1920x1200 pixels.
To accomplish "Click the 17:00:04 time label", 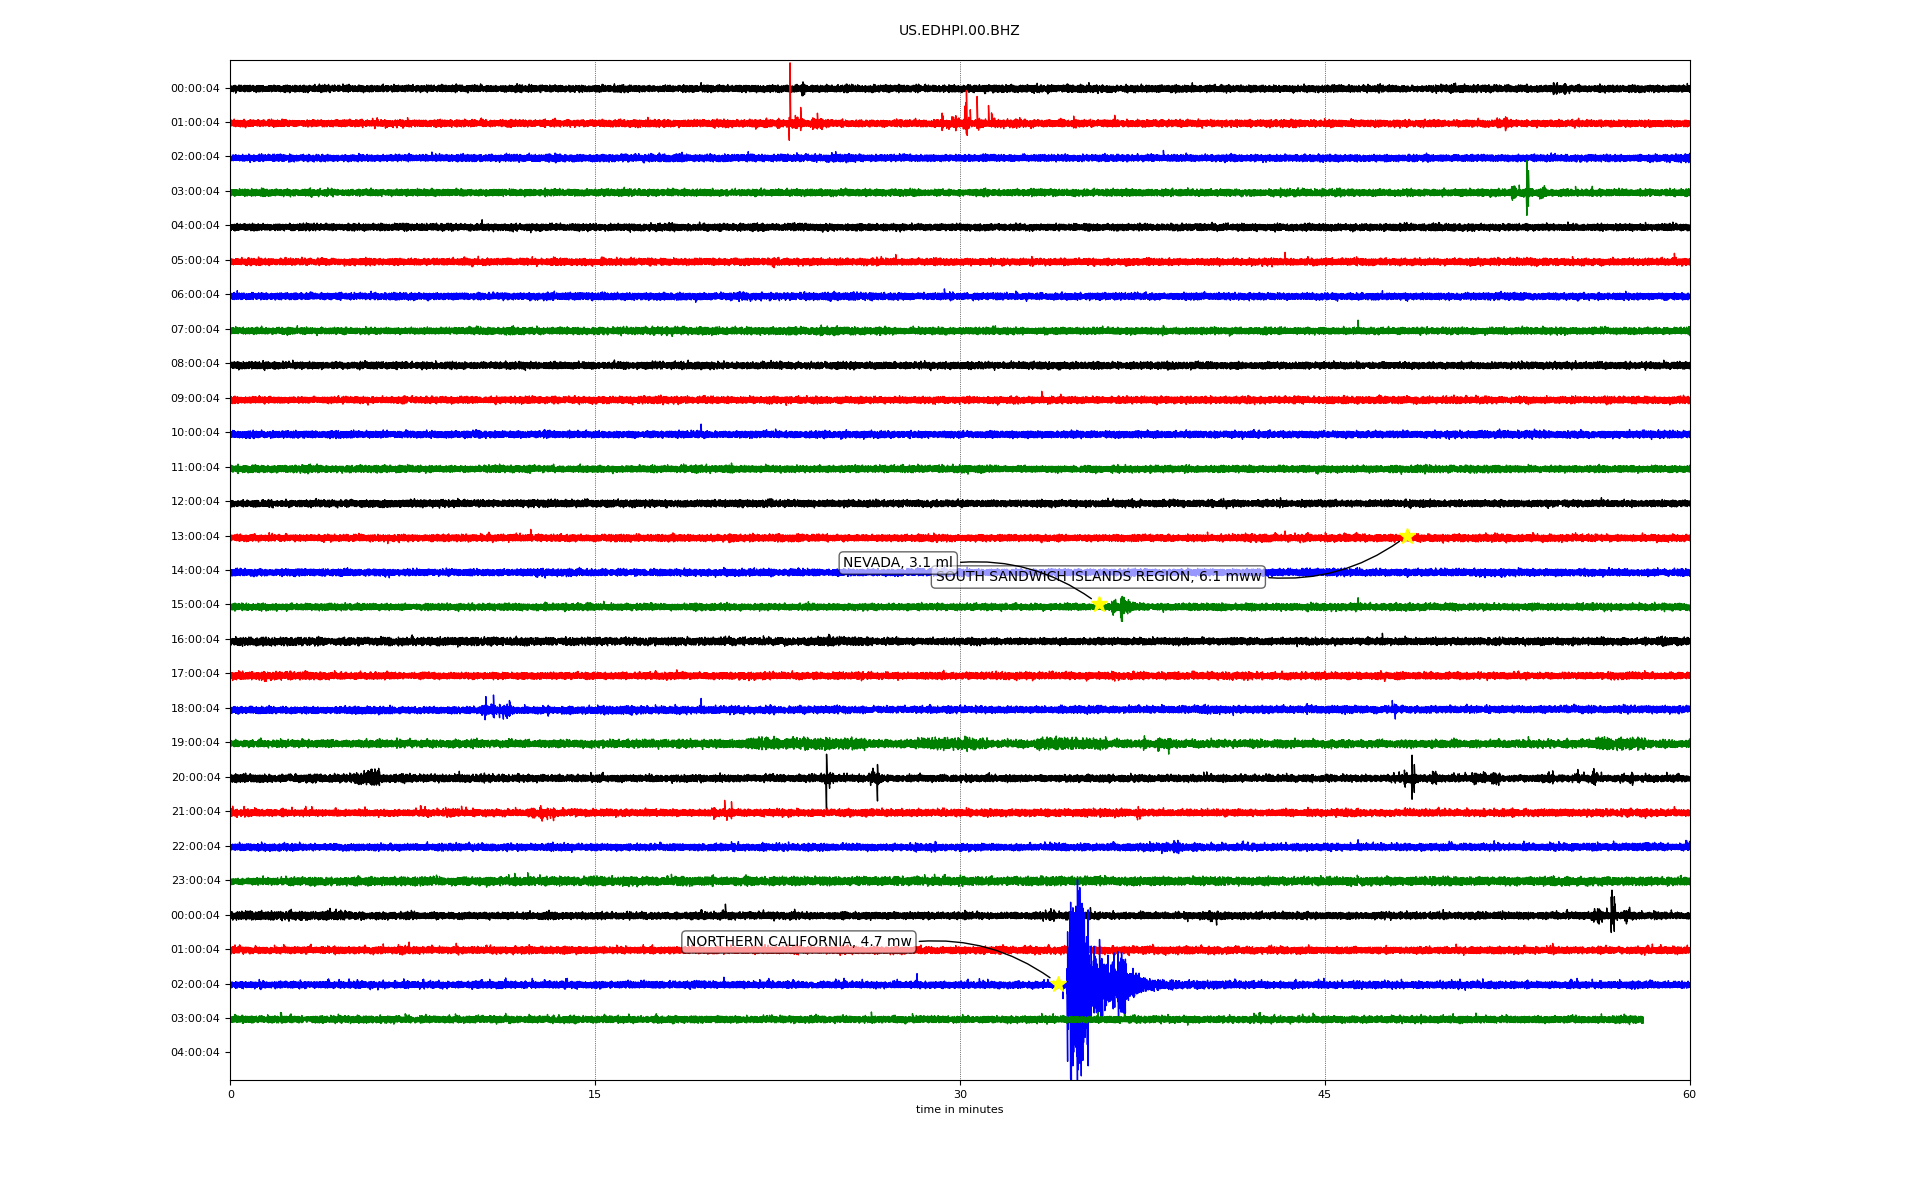I will click(x=195, y=674).
